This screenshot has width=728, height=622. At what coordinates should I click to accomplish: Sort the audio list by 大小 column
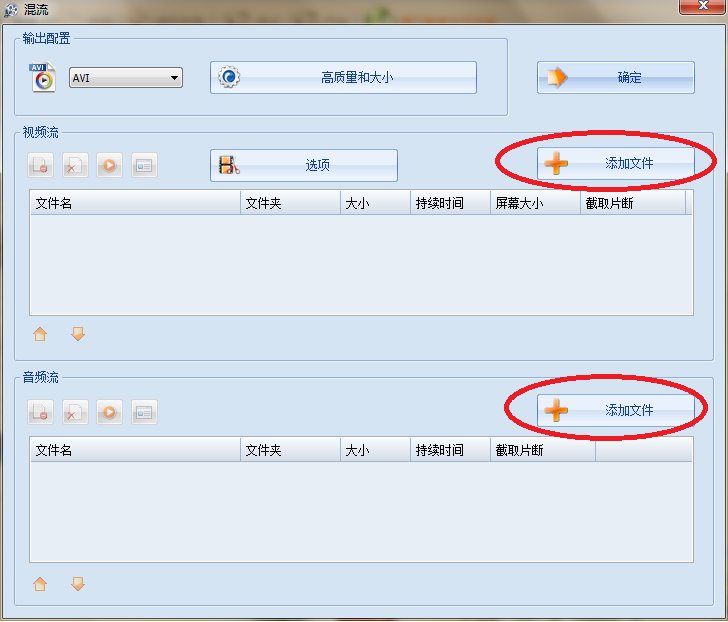375,450
